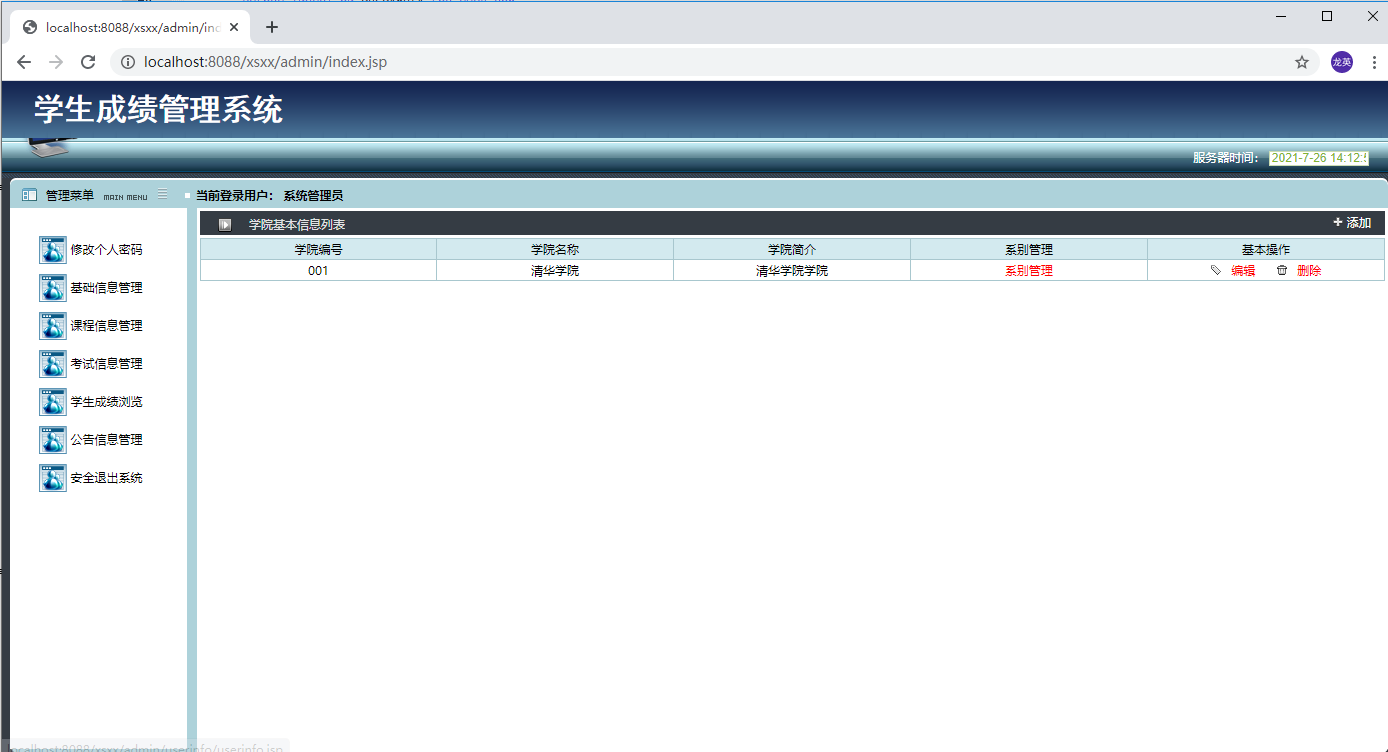Open 课程信息管理 menu item
Screen dimensions: 1388x752
(106, 326)
